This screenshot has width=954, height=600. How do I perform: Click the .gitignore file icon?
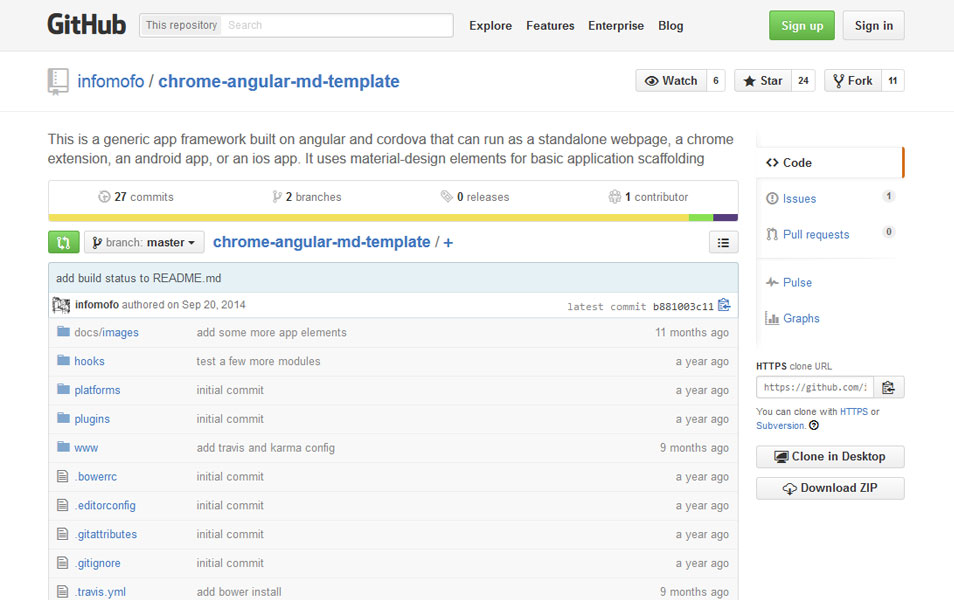point(62,563)
